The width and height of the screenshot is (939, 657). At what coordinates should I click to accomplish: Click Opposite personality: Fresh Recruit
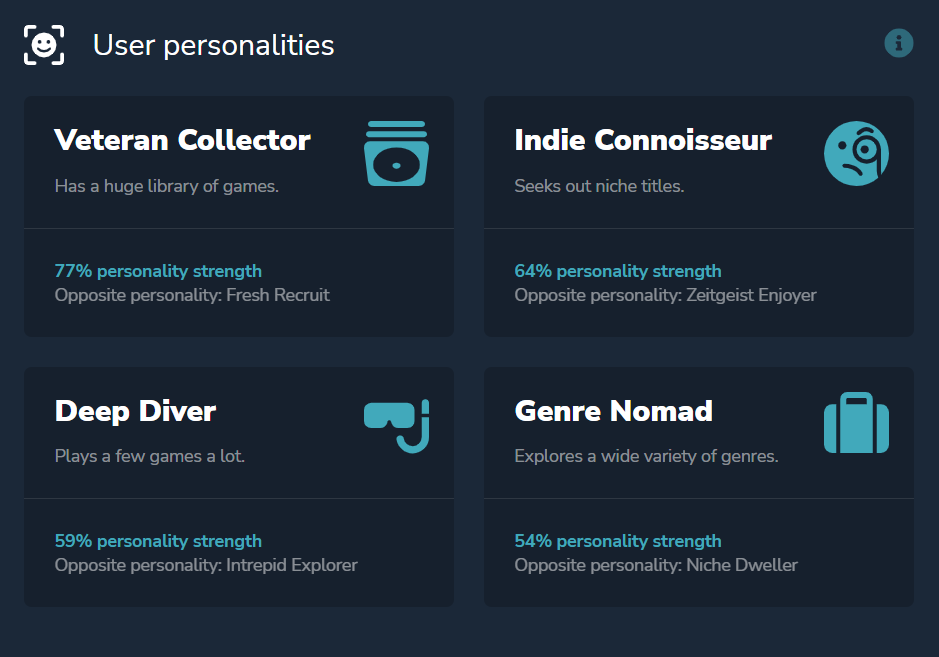192,295
